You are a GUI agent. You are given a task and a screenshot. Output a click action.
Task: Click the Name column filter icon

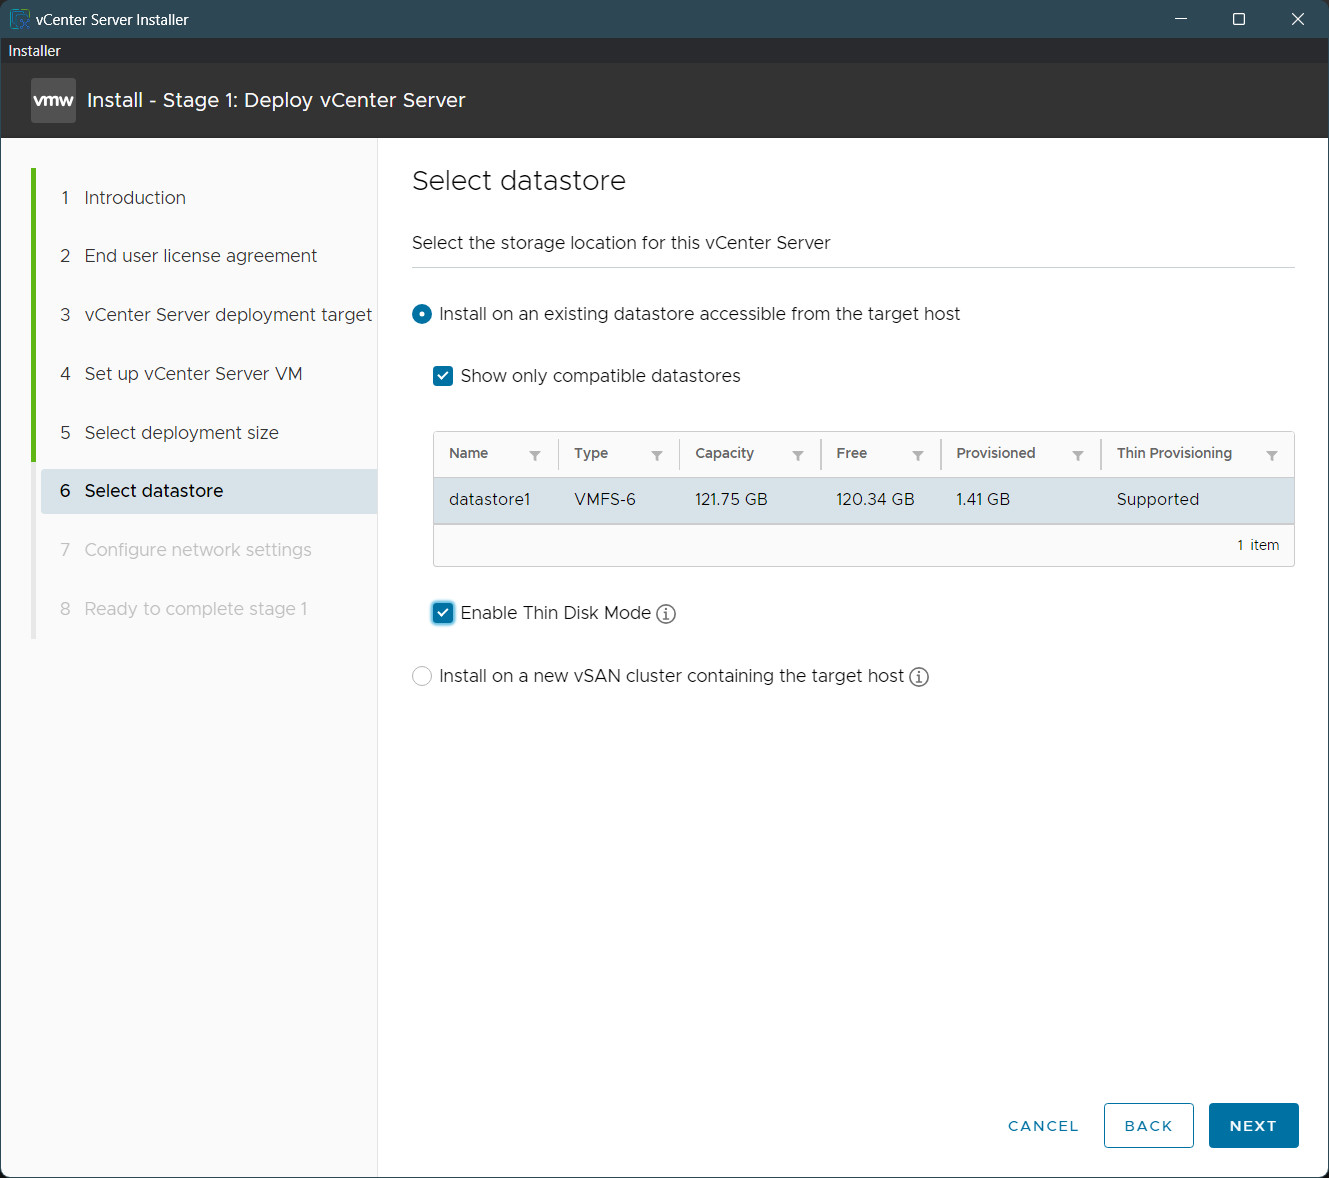click(535, 455)
